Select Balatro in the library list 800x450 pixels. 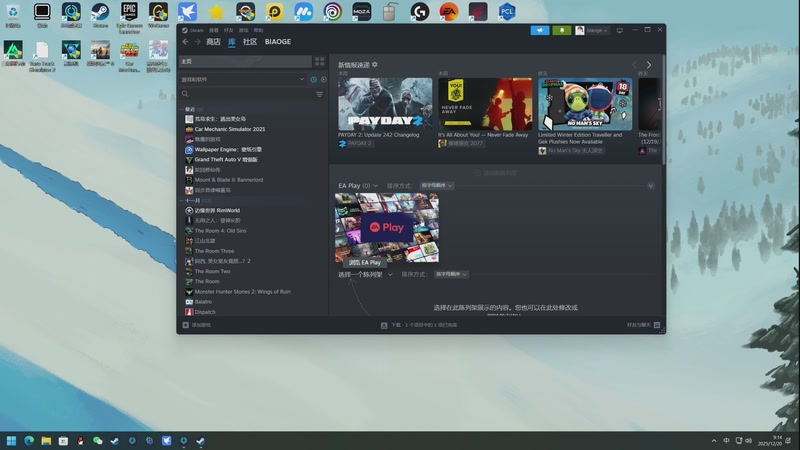pos(203,302)
